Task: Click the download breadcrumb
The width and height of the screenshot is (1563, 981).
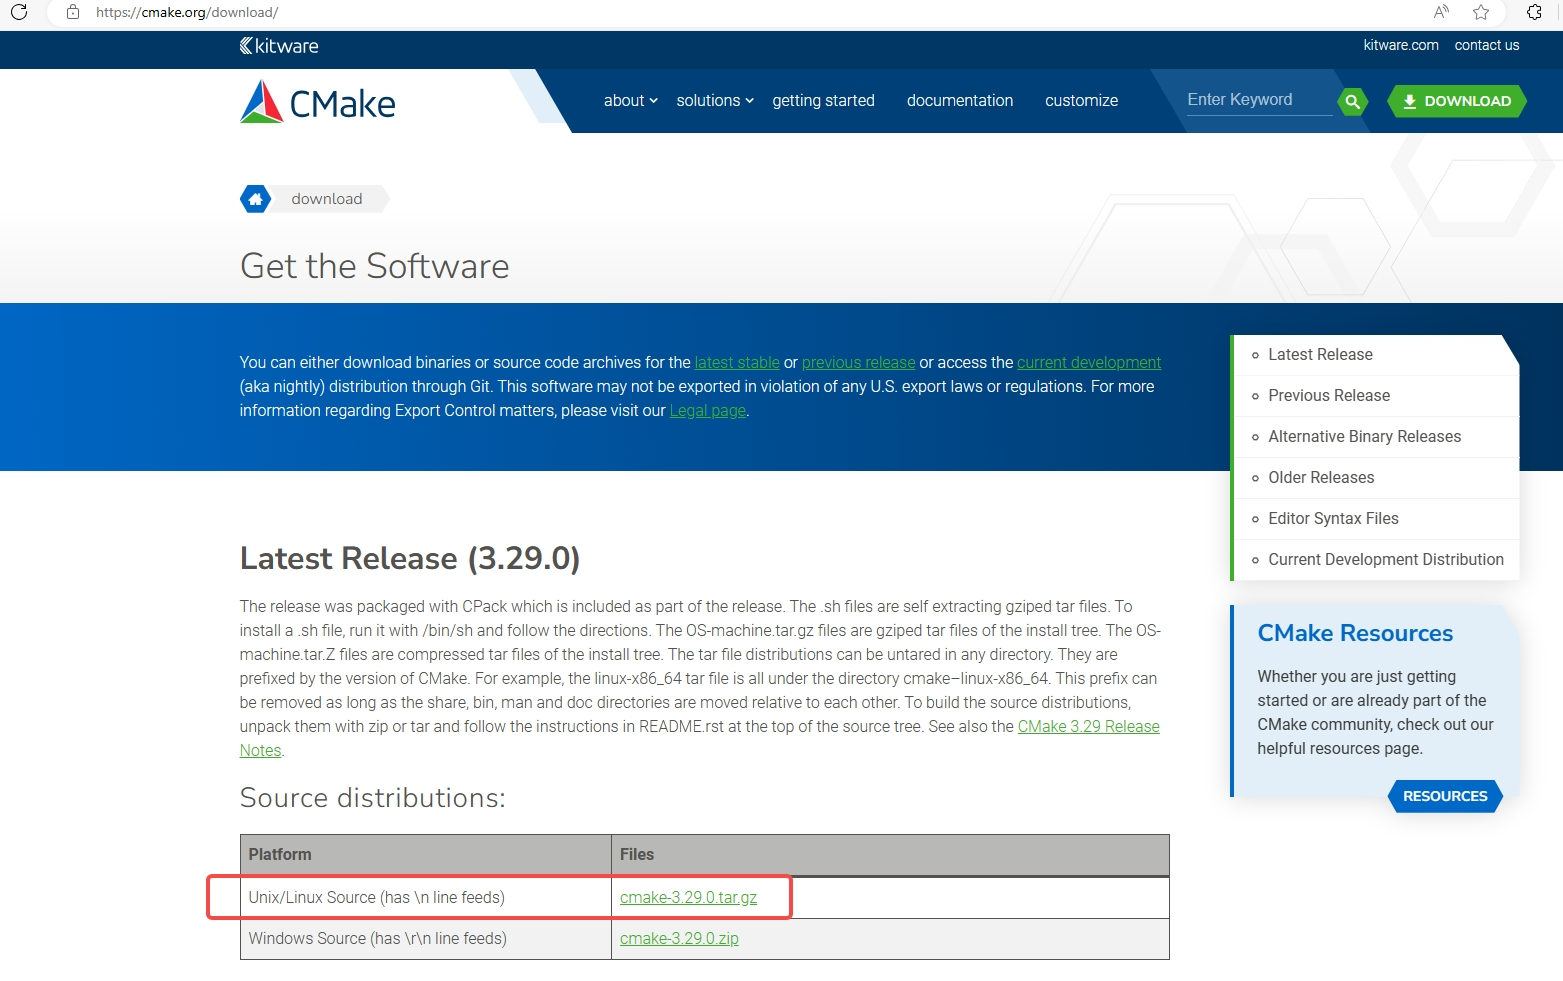Action: click(327, 199)
